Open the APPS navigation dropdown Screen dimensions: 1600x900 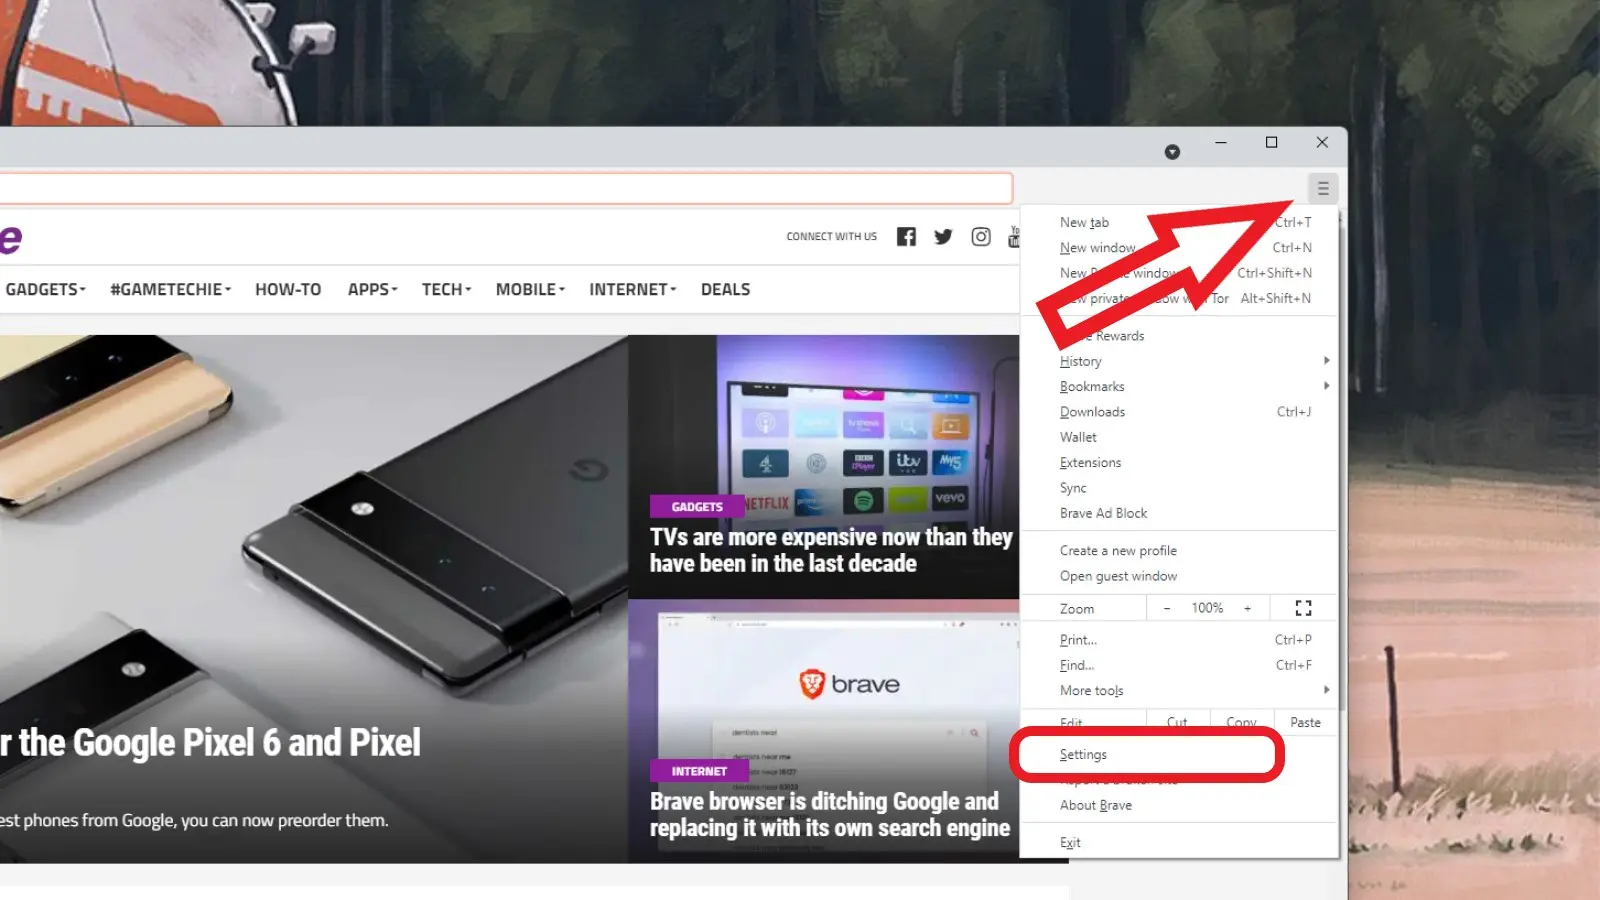(373, 289)
